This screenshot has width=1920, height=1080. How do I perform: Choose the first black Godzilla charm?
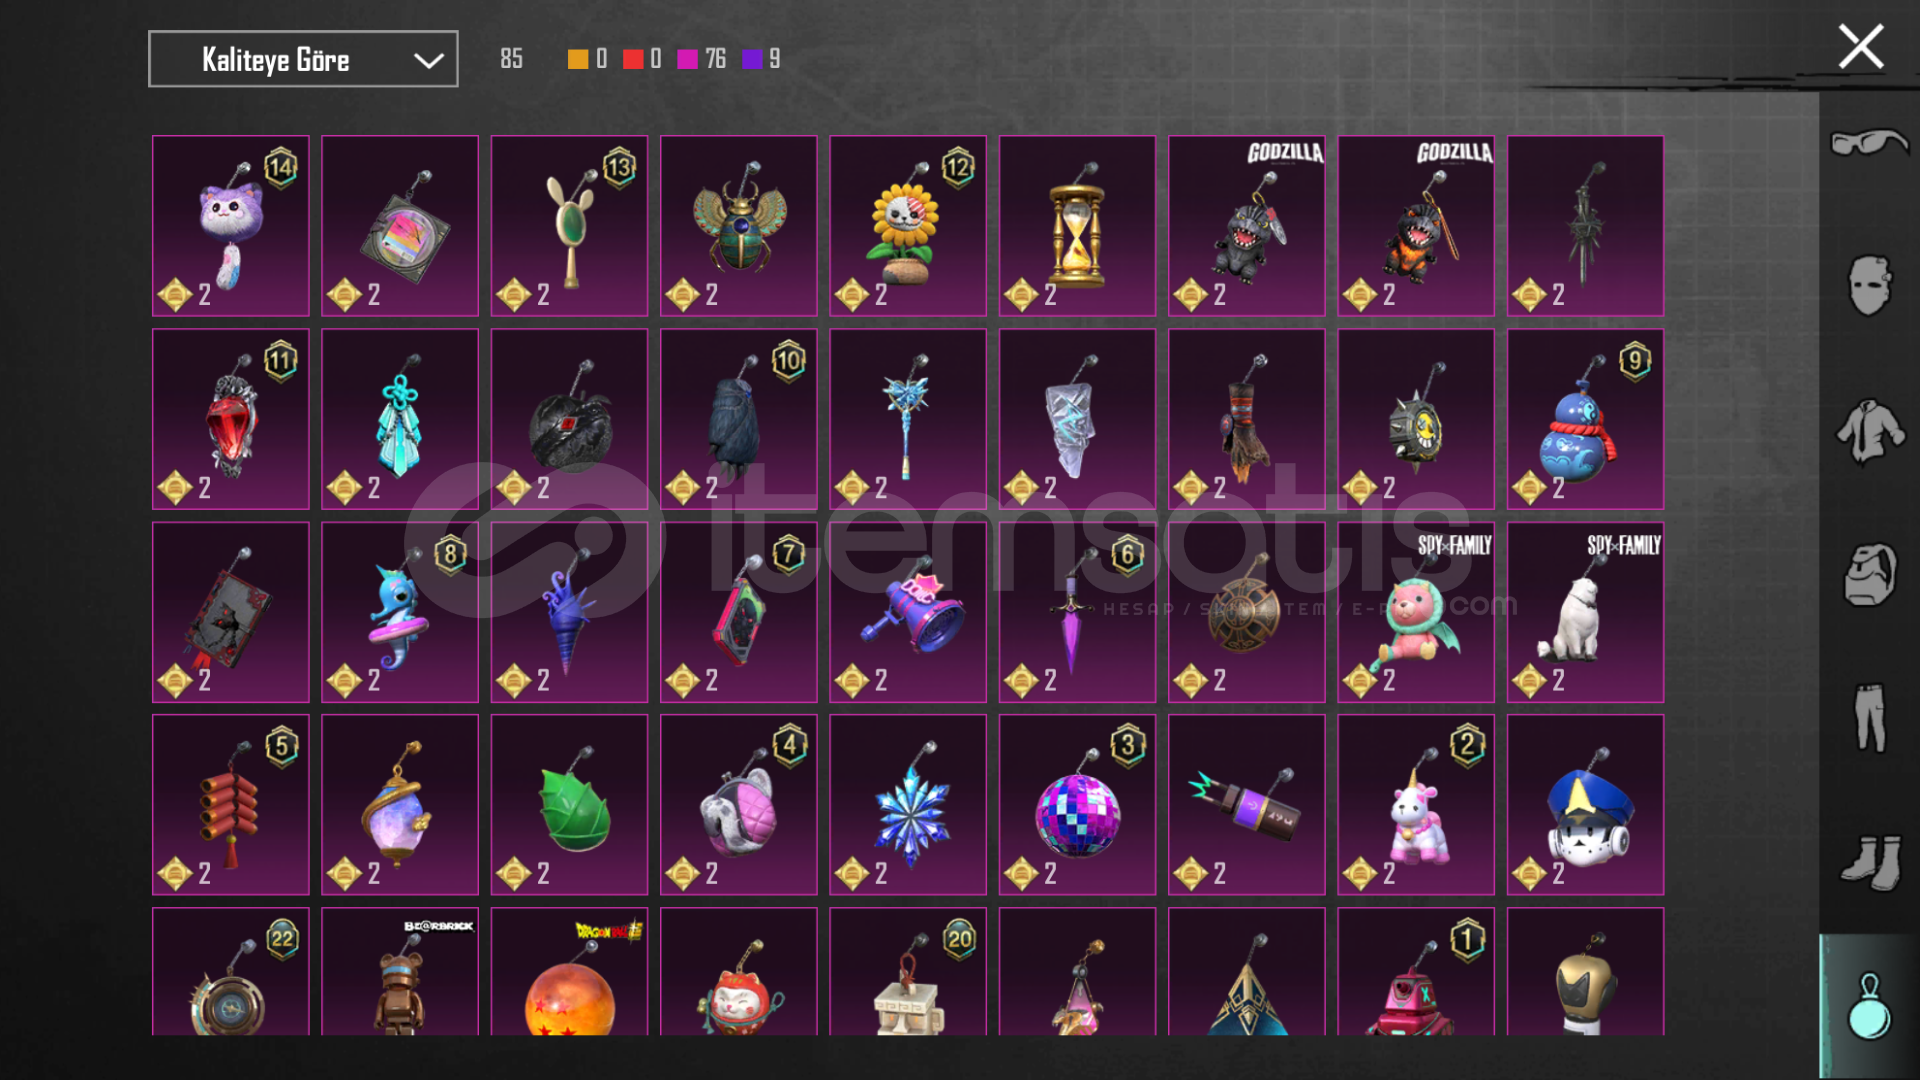pos(1247,226)
